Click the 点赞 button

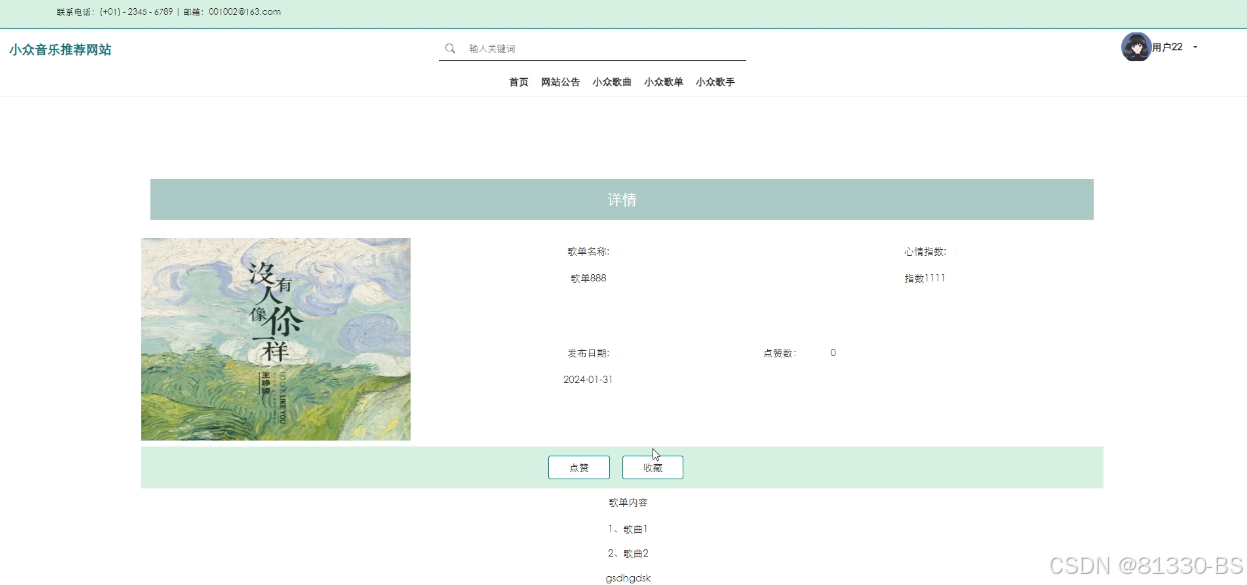[579, 467]
